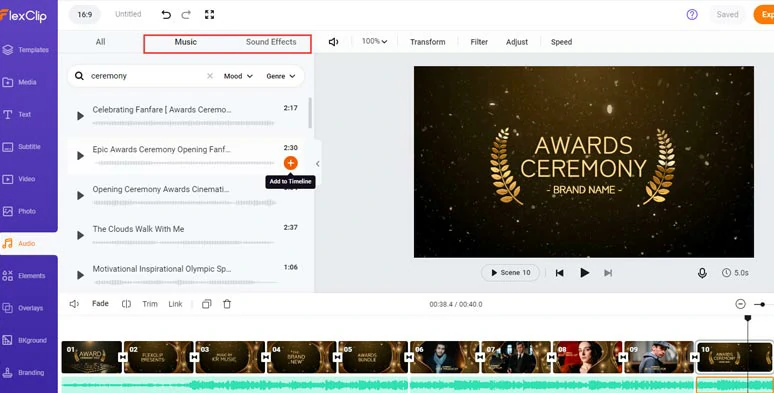
Task: Open the Speed options
Action: tap(561, 42)
